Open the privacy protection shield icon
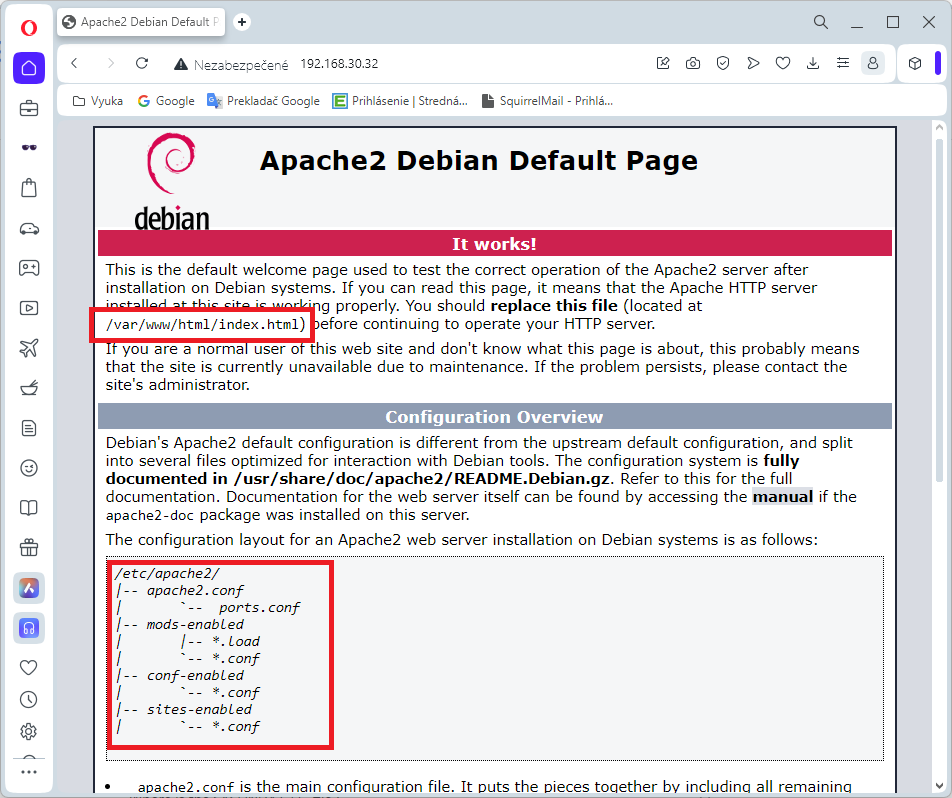952x798 pixels. pyautogui.click(x=722, y=64)
